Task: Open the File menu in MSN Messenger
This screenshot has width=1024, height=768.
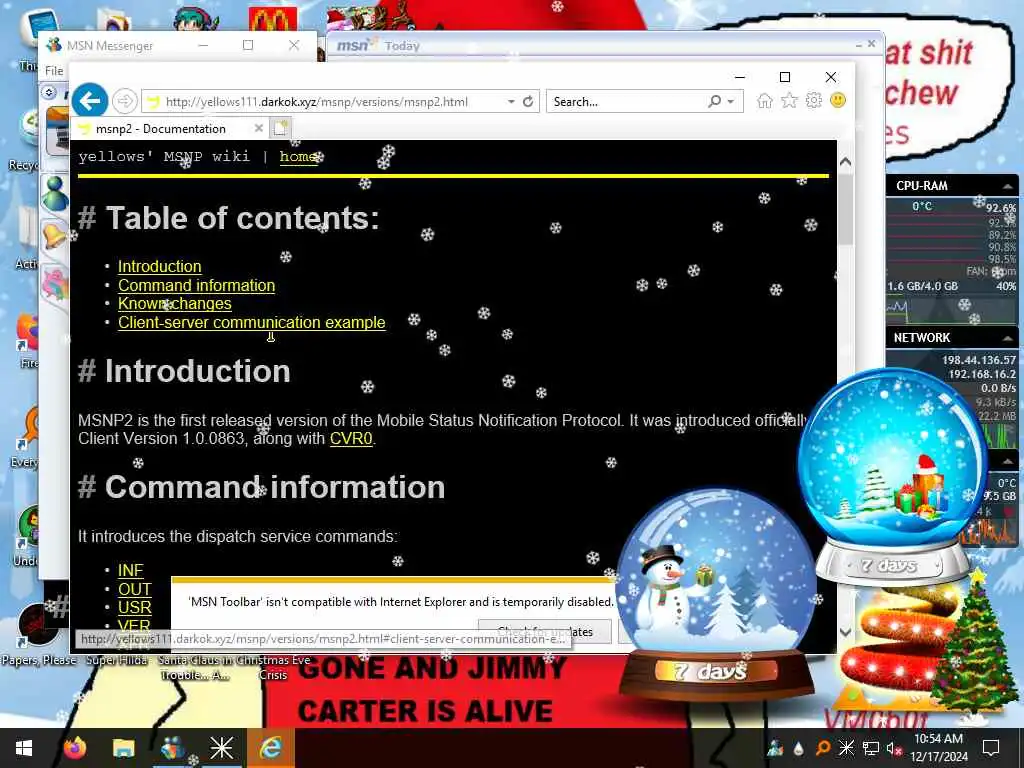Action: pos(54,71)
